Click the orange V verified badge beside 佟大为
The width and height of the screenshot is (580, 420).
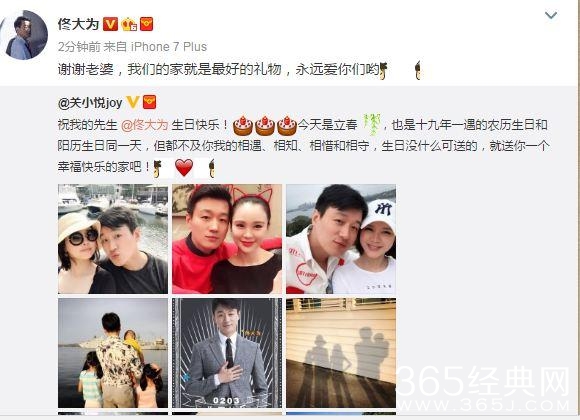pos(110,24)
